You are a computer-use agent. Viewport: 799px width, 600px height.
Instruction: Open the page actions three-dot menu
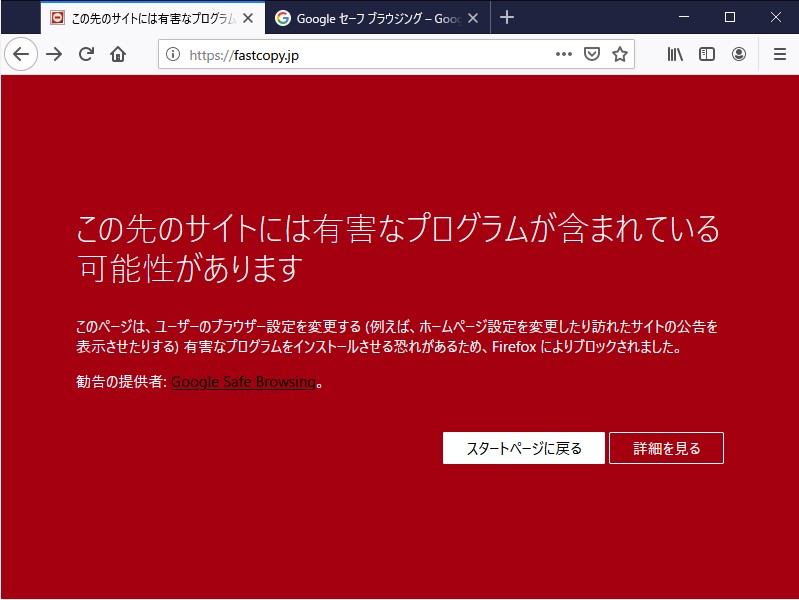(x=564, y=54)
